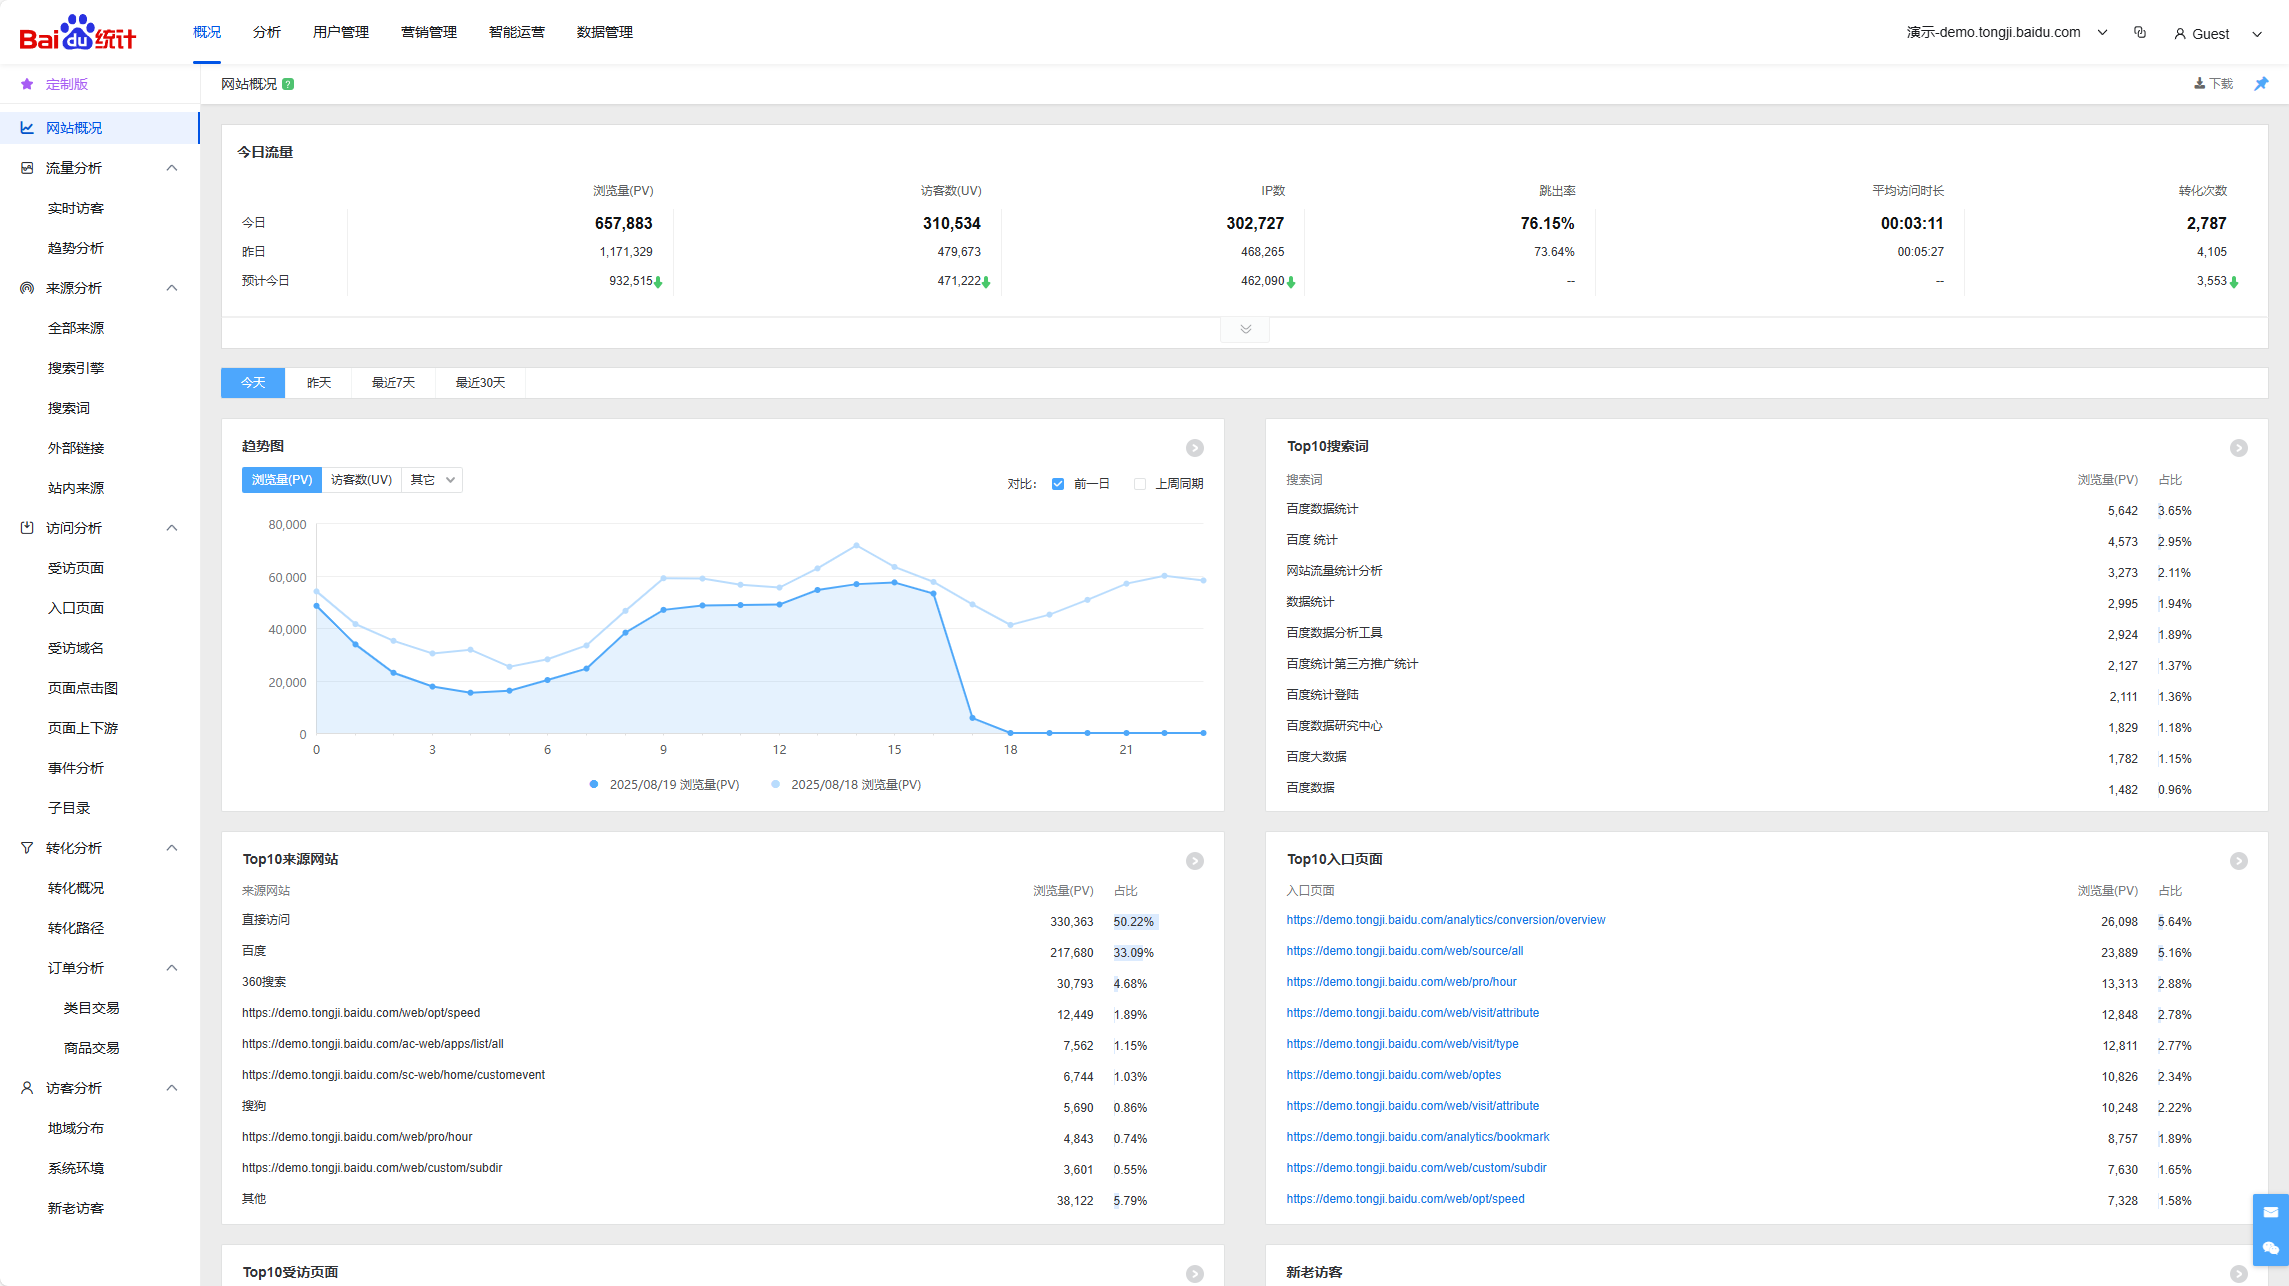Click the 访客分析 person icon
The width and height of the screenshot is (2289, 1286).
click(27, 1088)
